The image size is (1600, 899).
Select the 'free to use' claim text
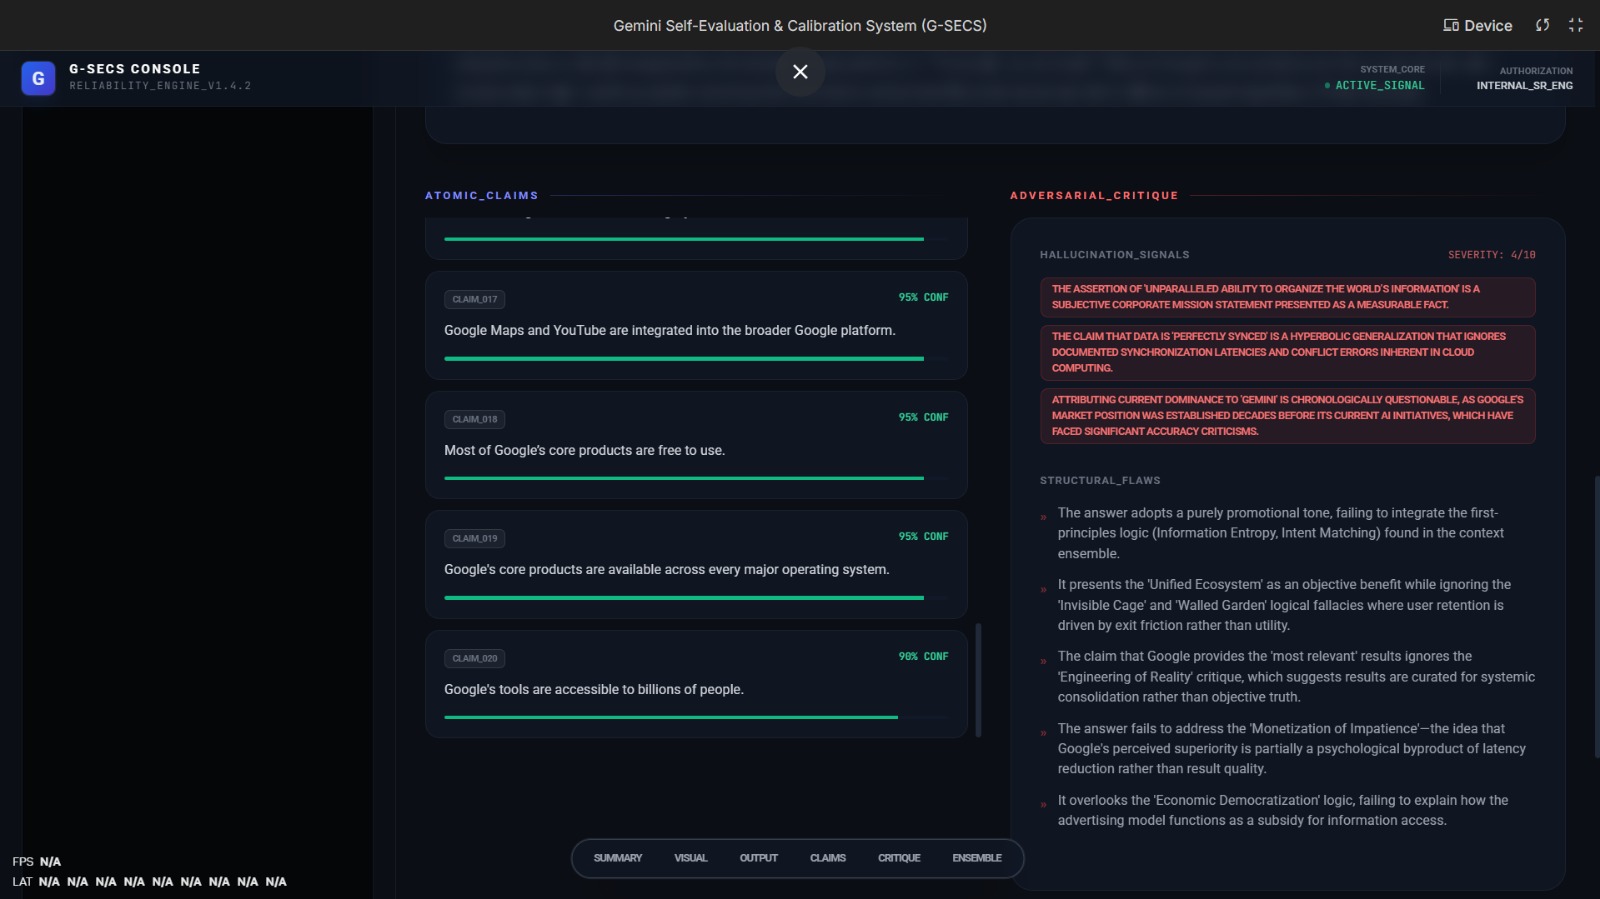585,450
